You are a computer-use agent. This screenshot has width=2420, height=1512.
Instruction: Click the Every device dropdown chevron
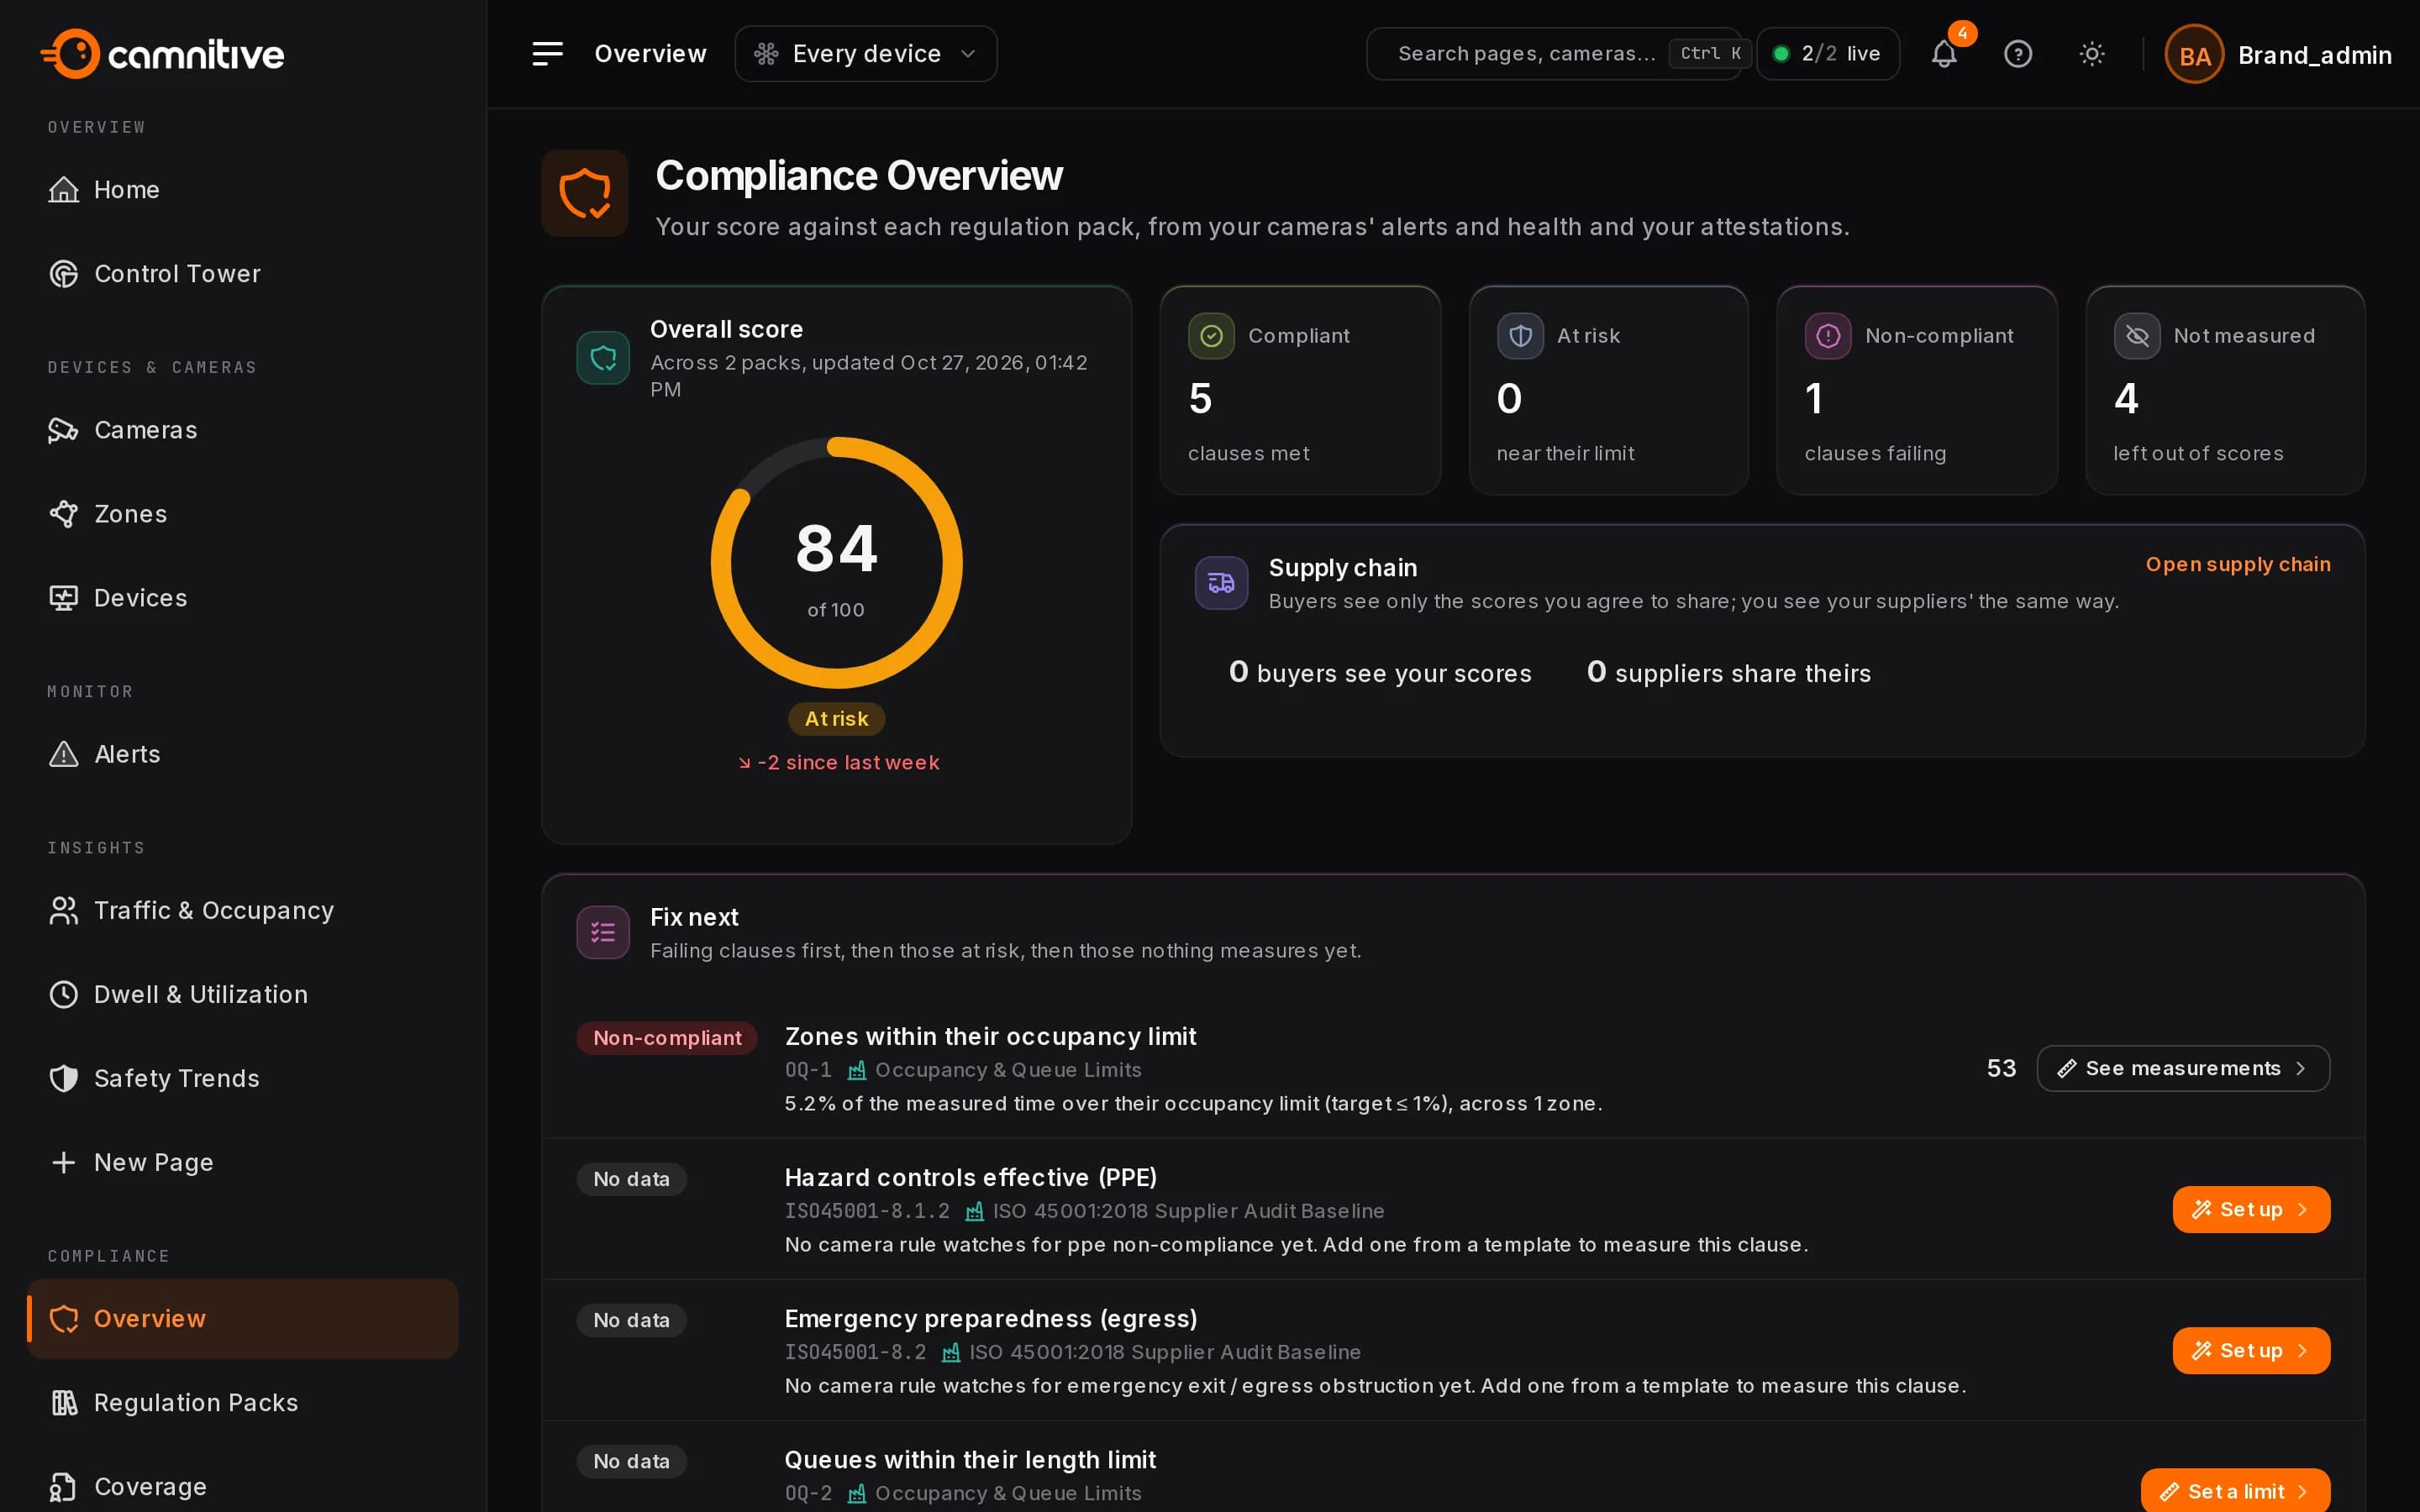(x=967, y=54)
